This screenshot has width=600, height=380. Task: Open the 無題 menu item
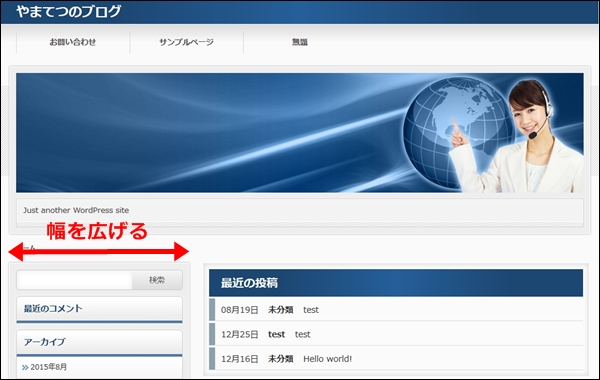[x=300, y=42]
